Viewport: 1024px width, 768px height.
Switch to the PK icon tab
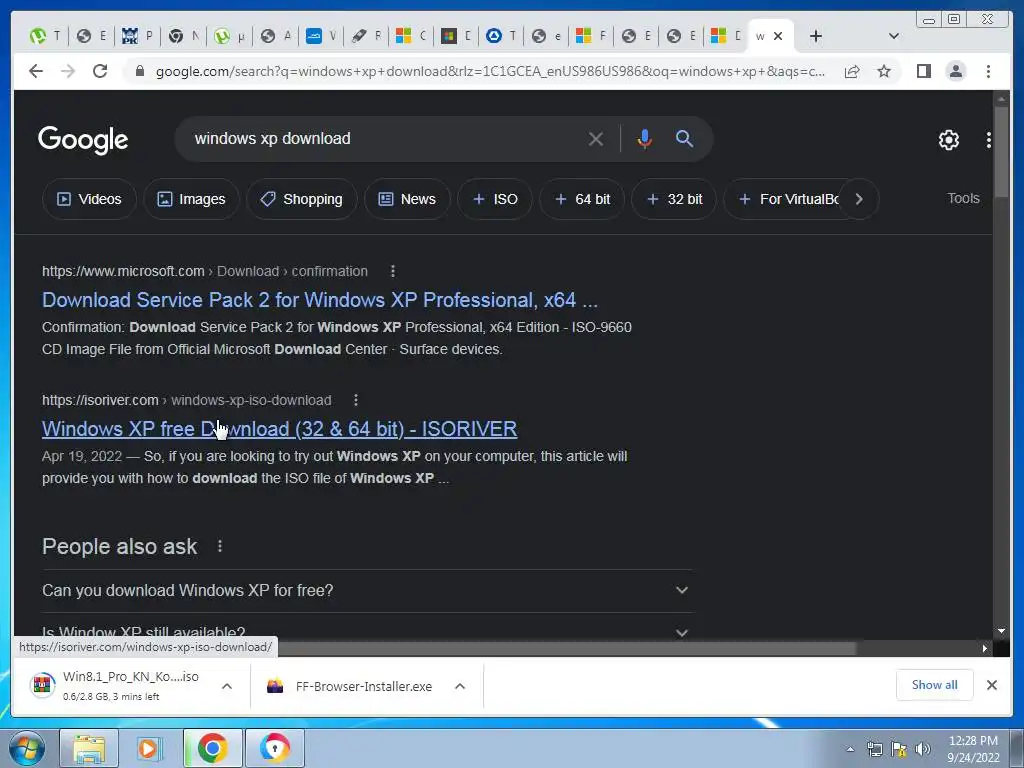137,36
